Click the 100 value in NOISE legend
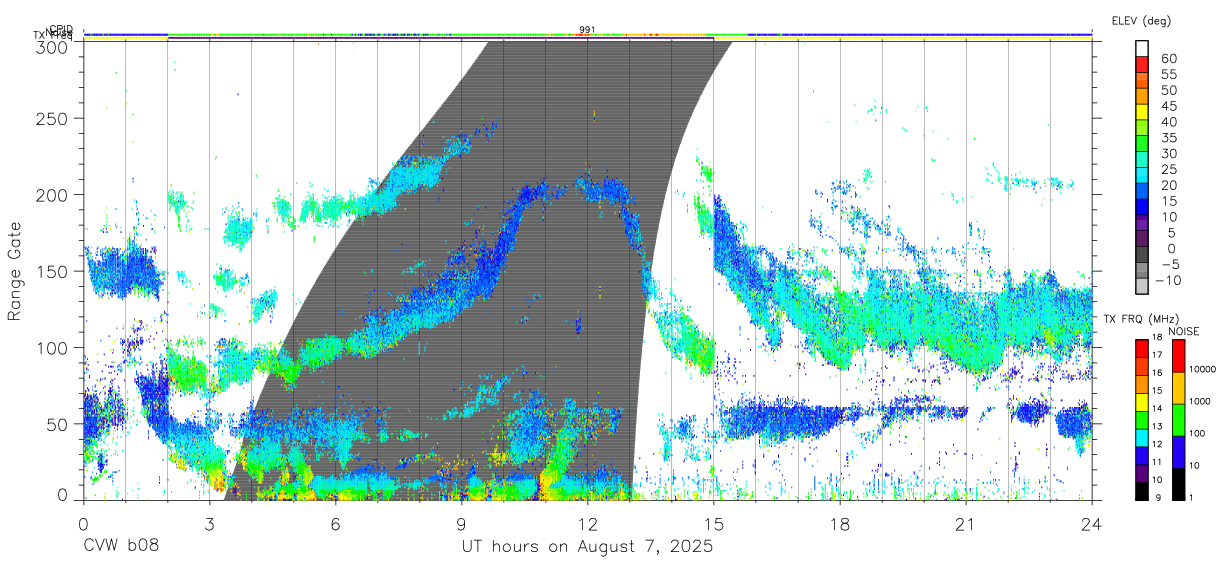1228x567 pixels. point(1198,433)
